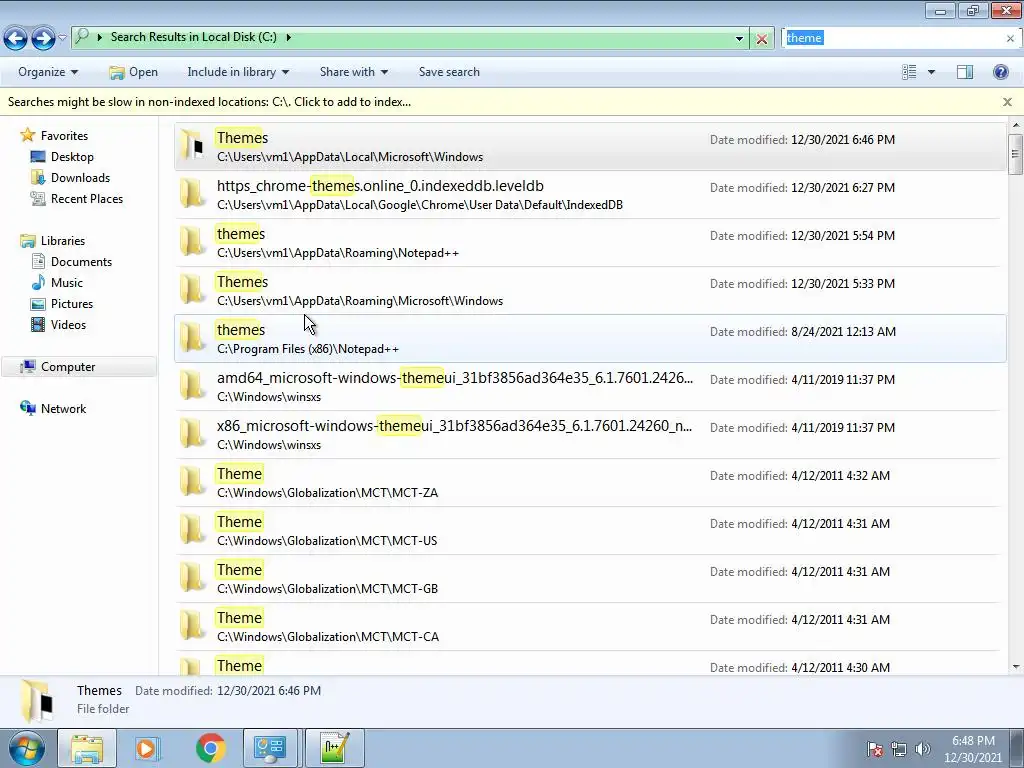Select the amd64_microsoft-windows-themeui folder
The width and height of the screenshot is (1024, 768).
(590, 387)
